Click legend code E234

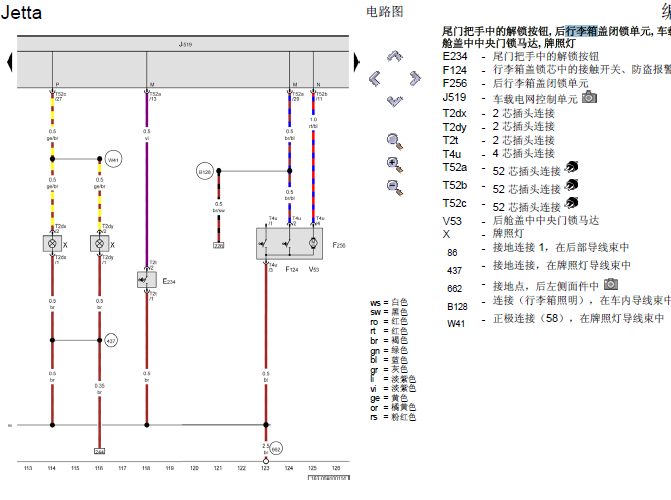[455, 56]
